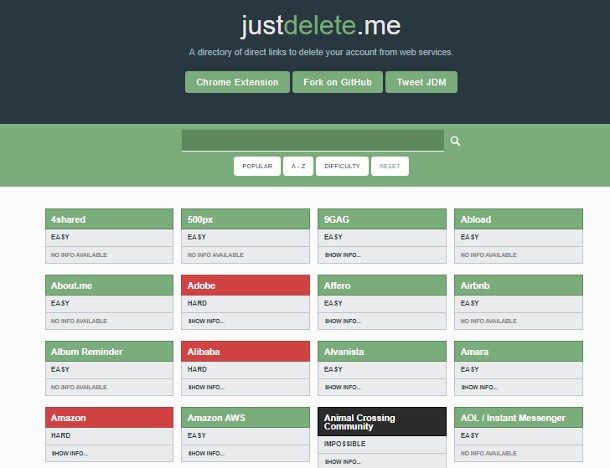Click the HARD label under Amazon
The width and height of the screenshot is (610, 468).
point(61,435)
